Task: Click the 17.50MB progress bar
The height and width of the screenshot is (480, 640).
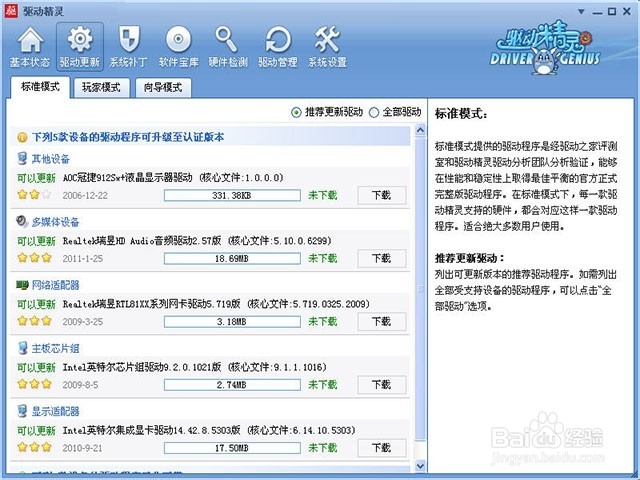Action: pyautogui.click(x=232, y=448)
